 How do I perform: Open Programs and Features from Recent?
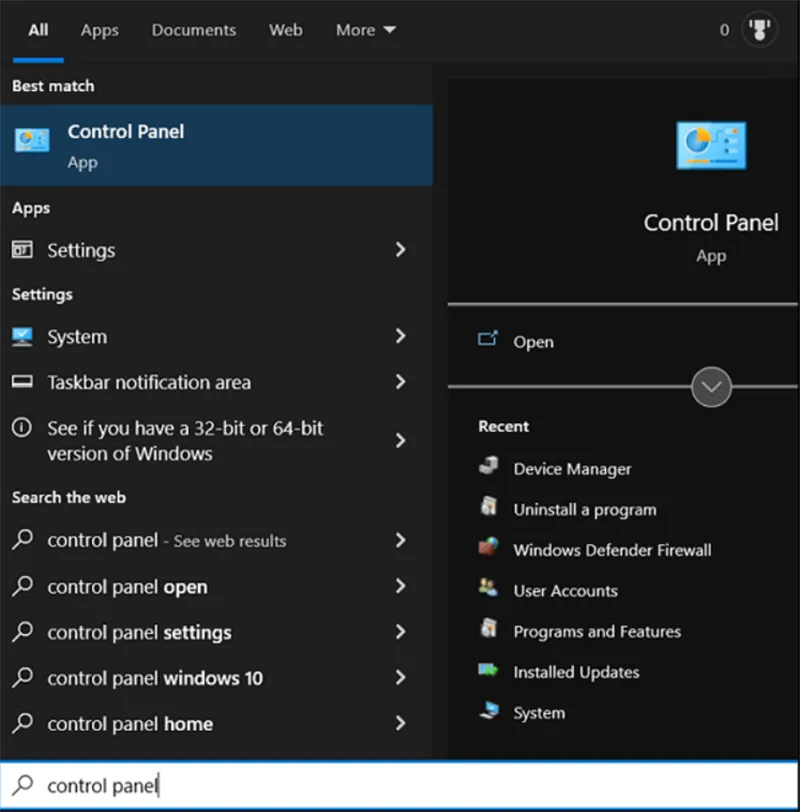coord(597,631)
